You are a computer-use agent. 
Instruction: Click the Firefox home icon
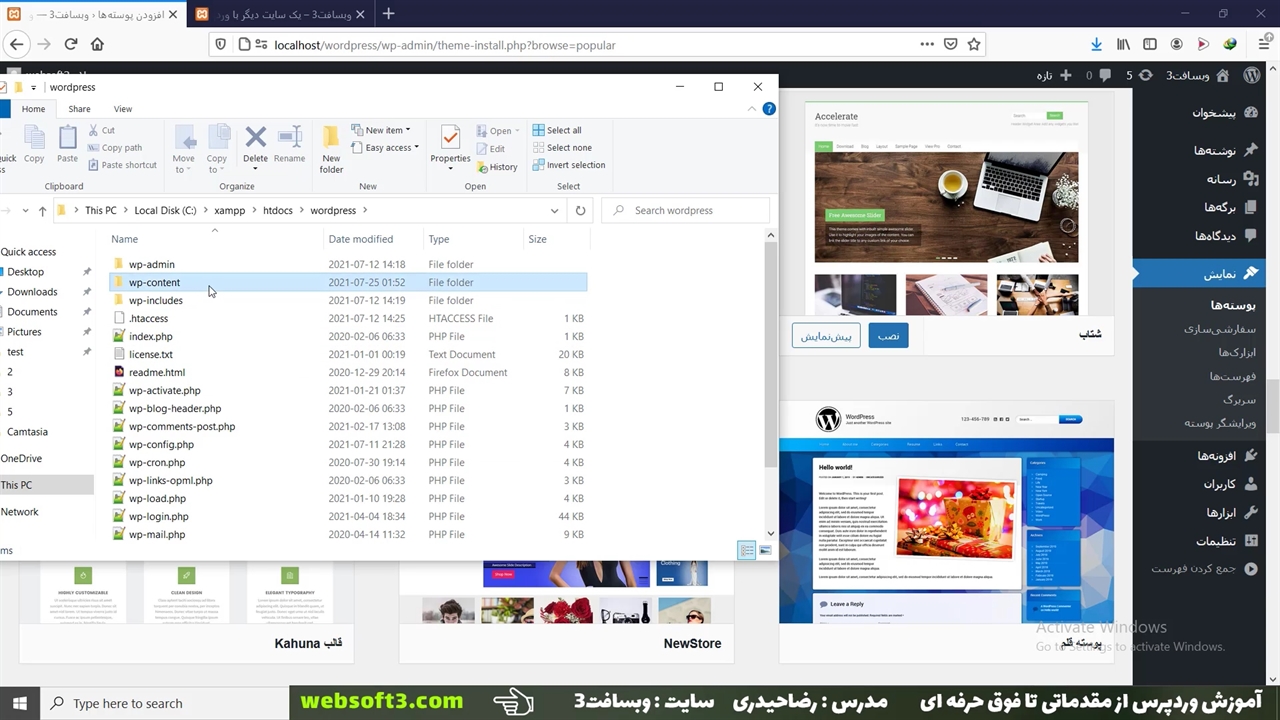coord(97,44)
